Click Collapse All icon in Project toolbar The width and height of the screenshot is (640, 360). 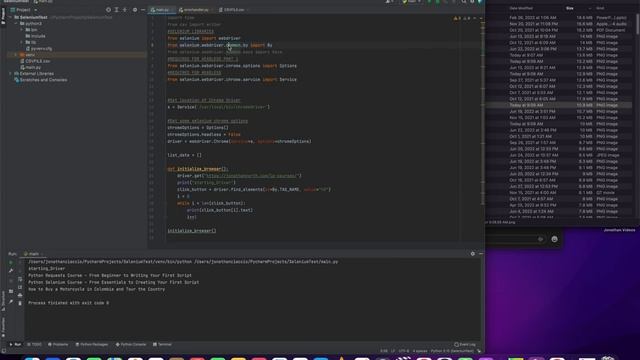125,10
